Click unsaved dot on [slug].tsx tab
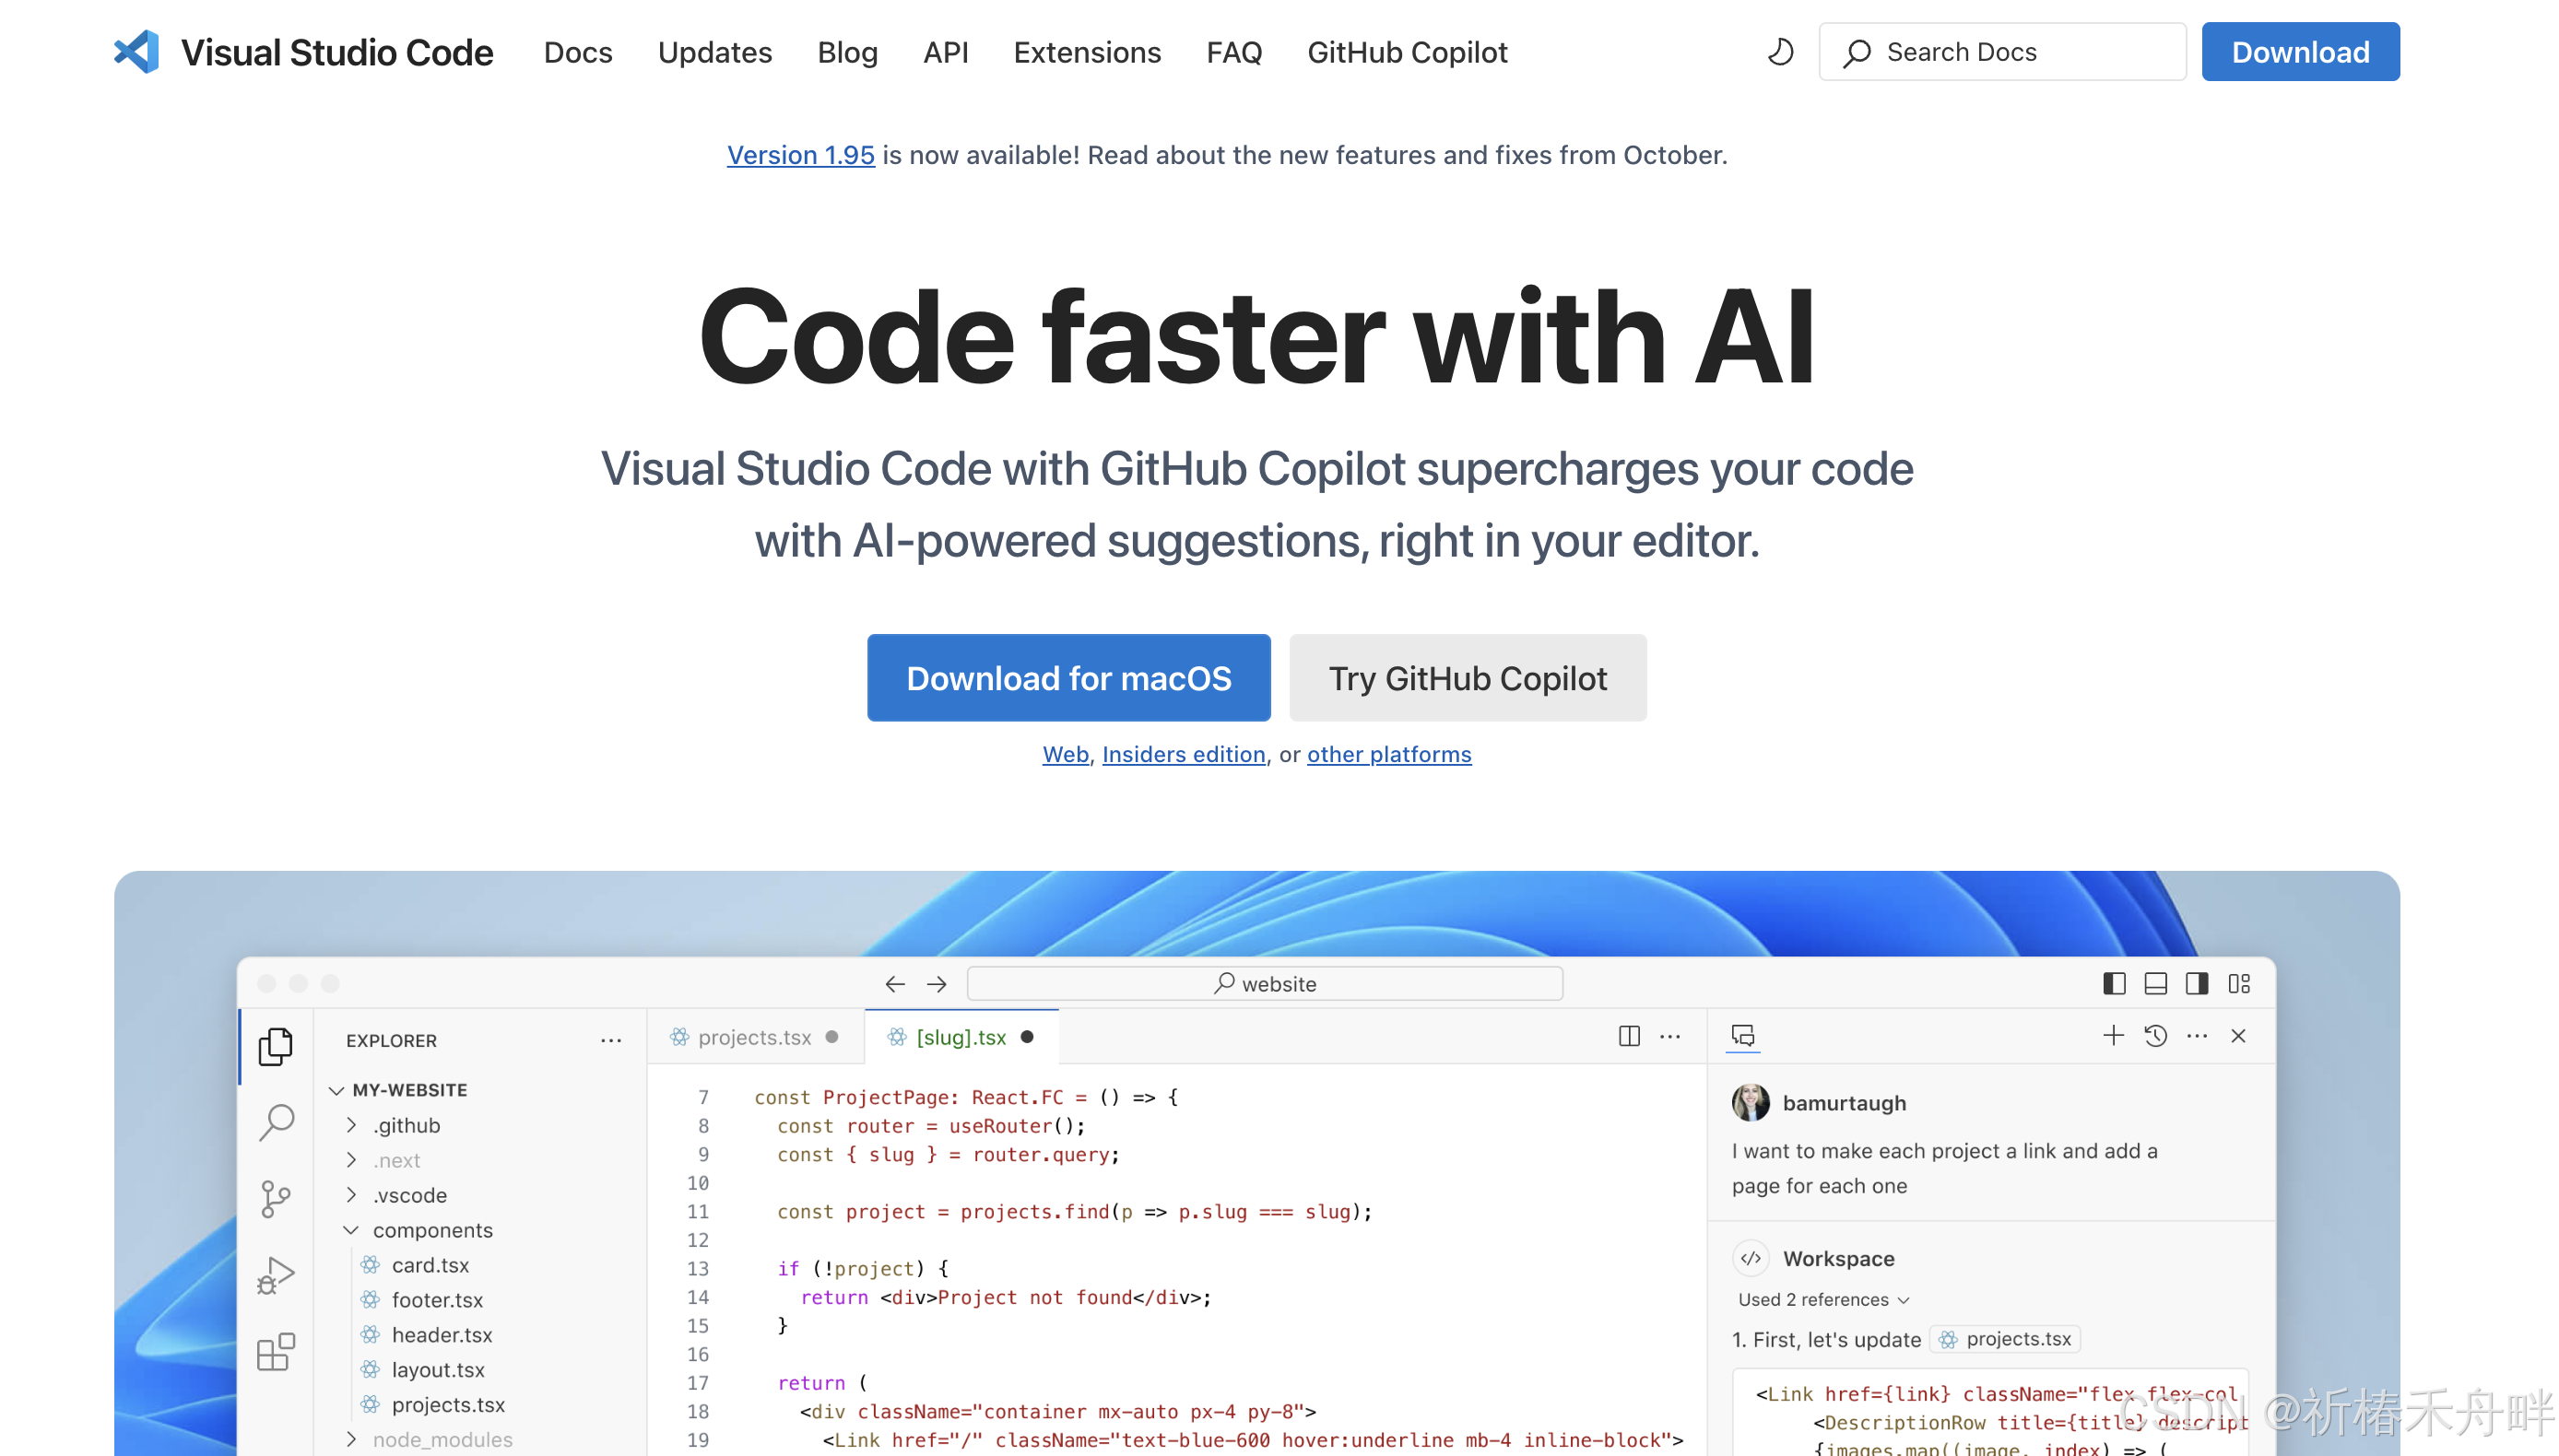This screenshot has height=1456, width=2559. click(1027, 1037)
